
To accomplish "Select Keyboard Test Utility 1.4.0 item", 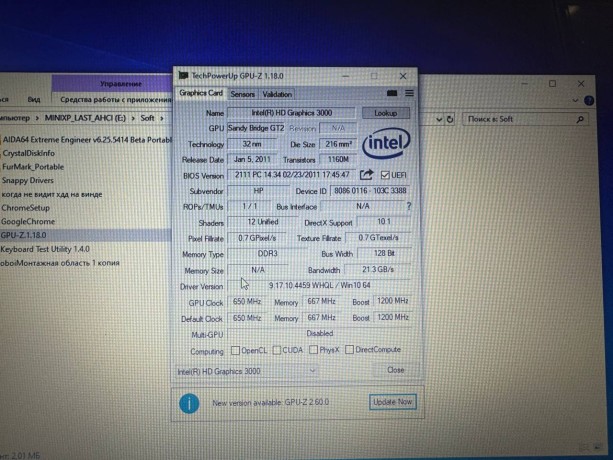I will 45,249.
